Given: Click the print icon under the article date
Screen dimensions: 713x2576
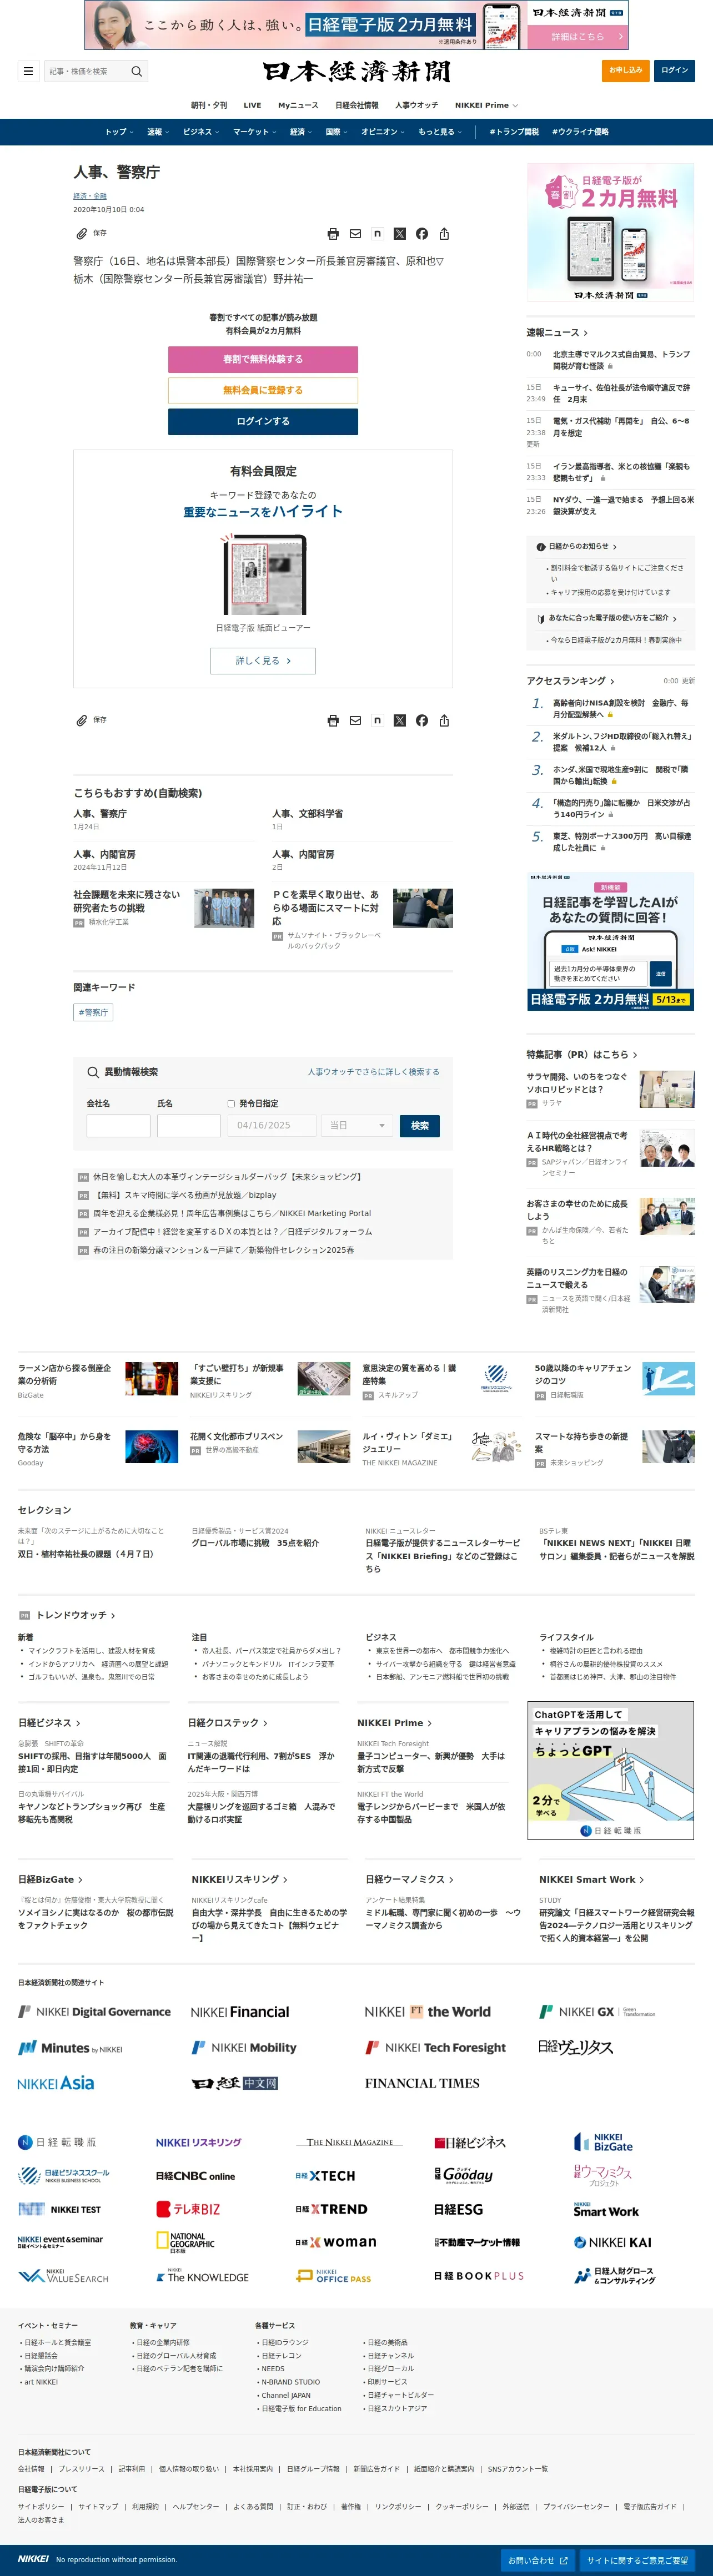Looking at the screenshot, I should [x=333, y=234].
